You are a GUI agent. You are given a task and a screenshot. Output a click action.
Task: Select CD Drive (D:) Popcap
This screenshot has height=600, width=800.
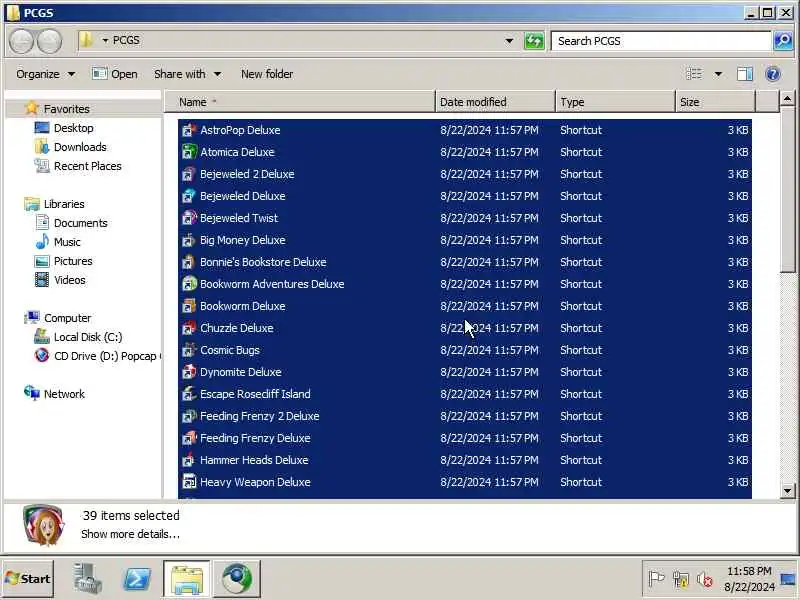coord(97,356)
